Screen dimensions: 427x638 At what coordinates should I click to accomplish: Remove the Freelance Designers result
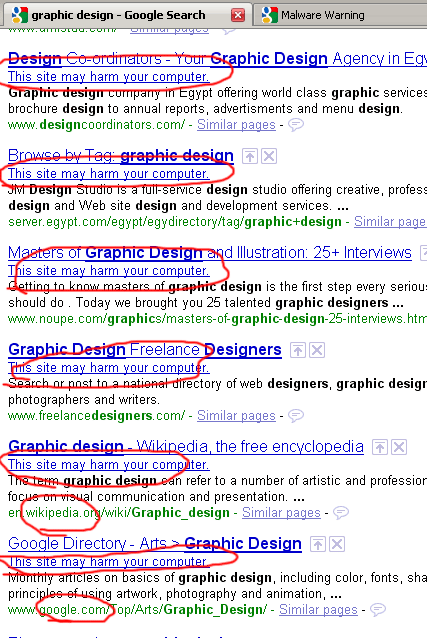tap(317, 350)
